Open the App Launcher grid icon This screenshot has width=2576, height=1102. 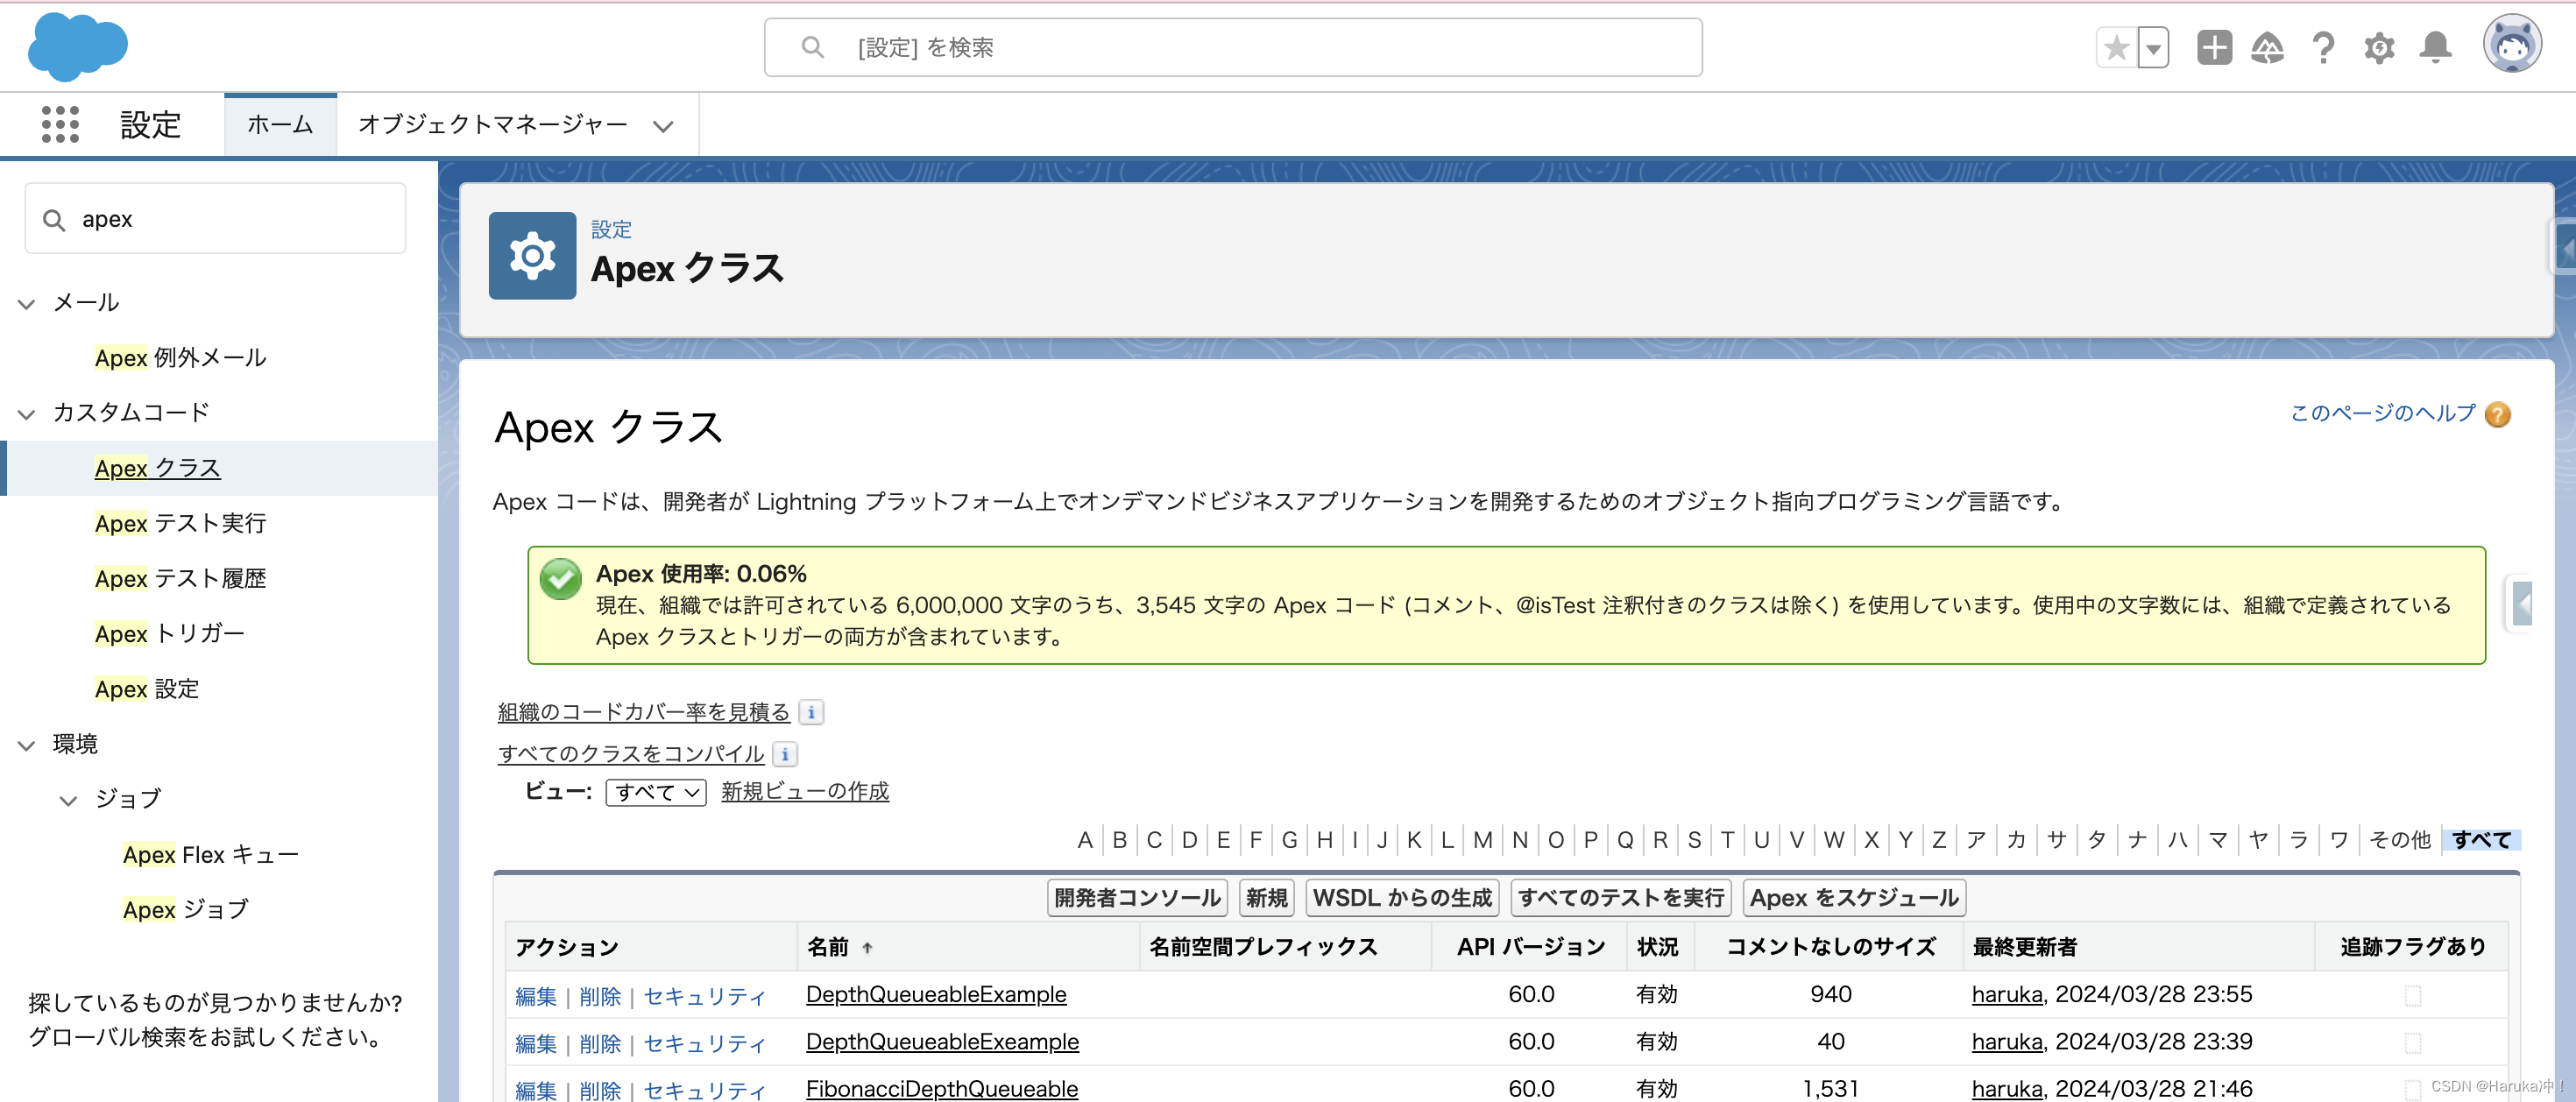coord(60,125)
